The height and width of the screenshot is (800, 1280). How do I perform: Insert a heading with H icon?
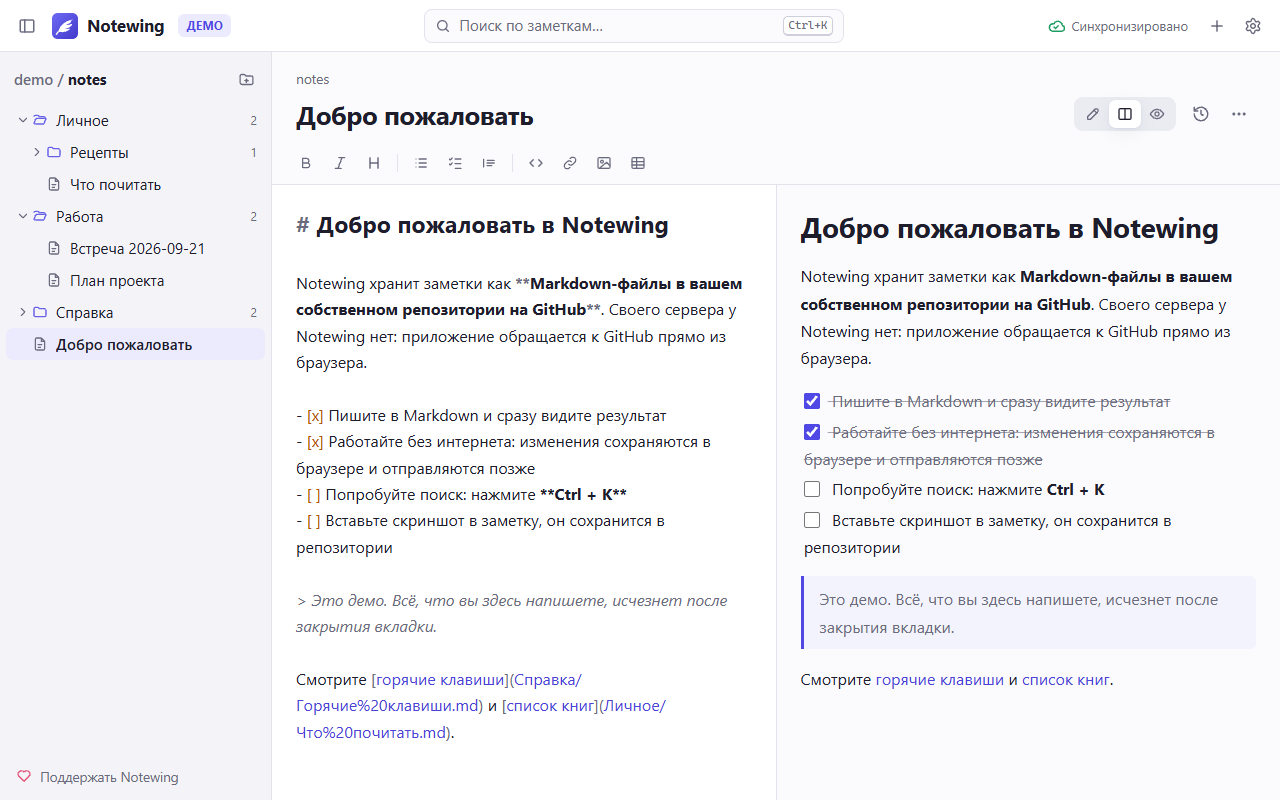coord(374,163)
